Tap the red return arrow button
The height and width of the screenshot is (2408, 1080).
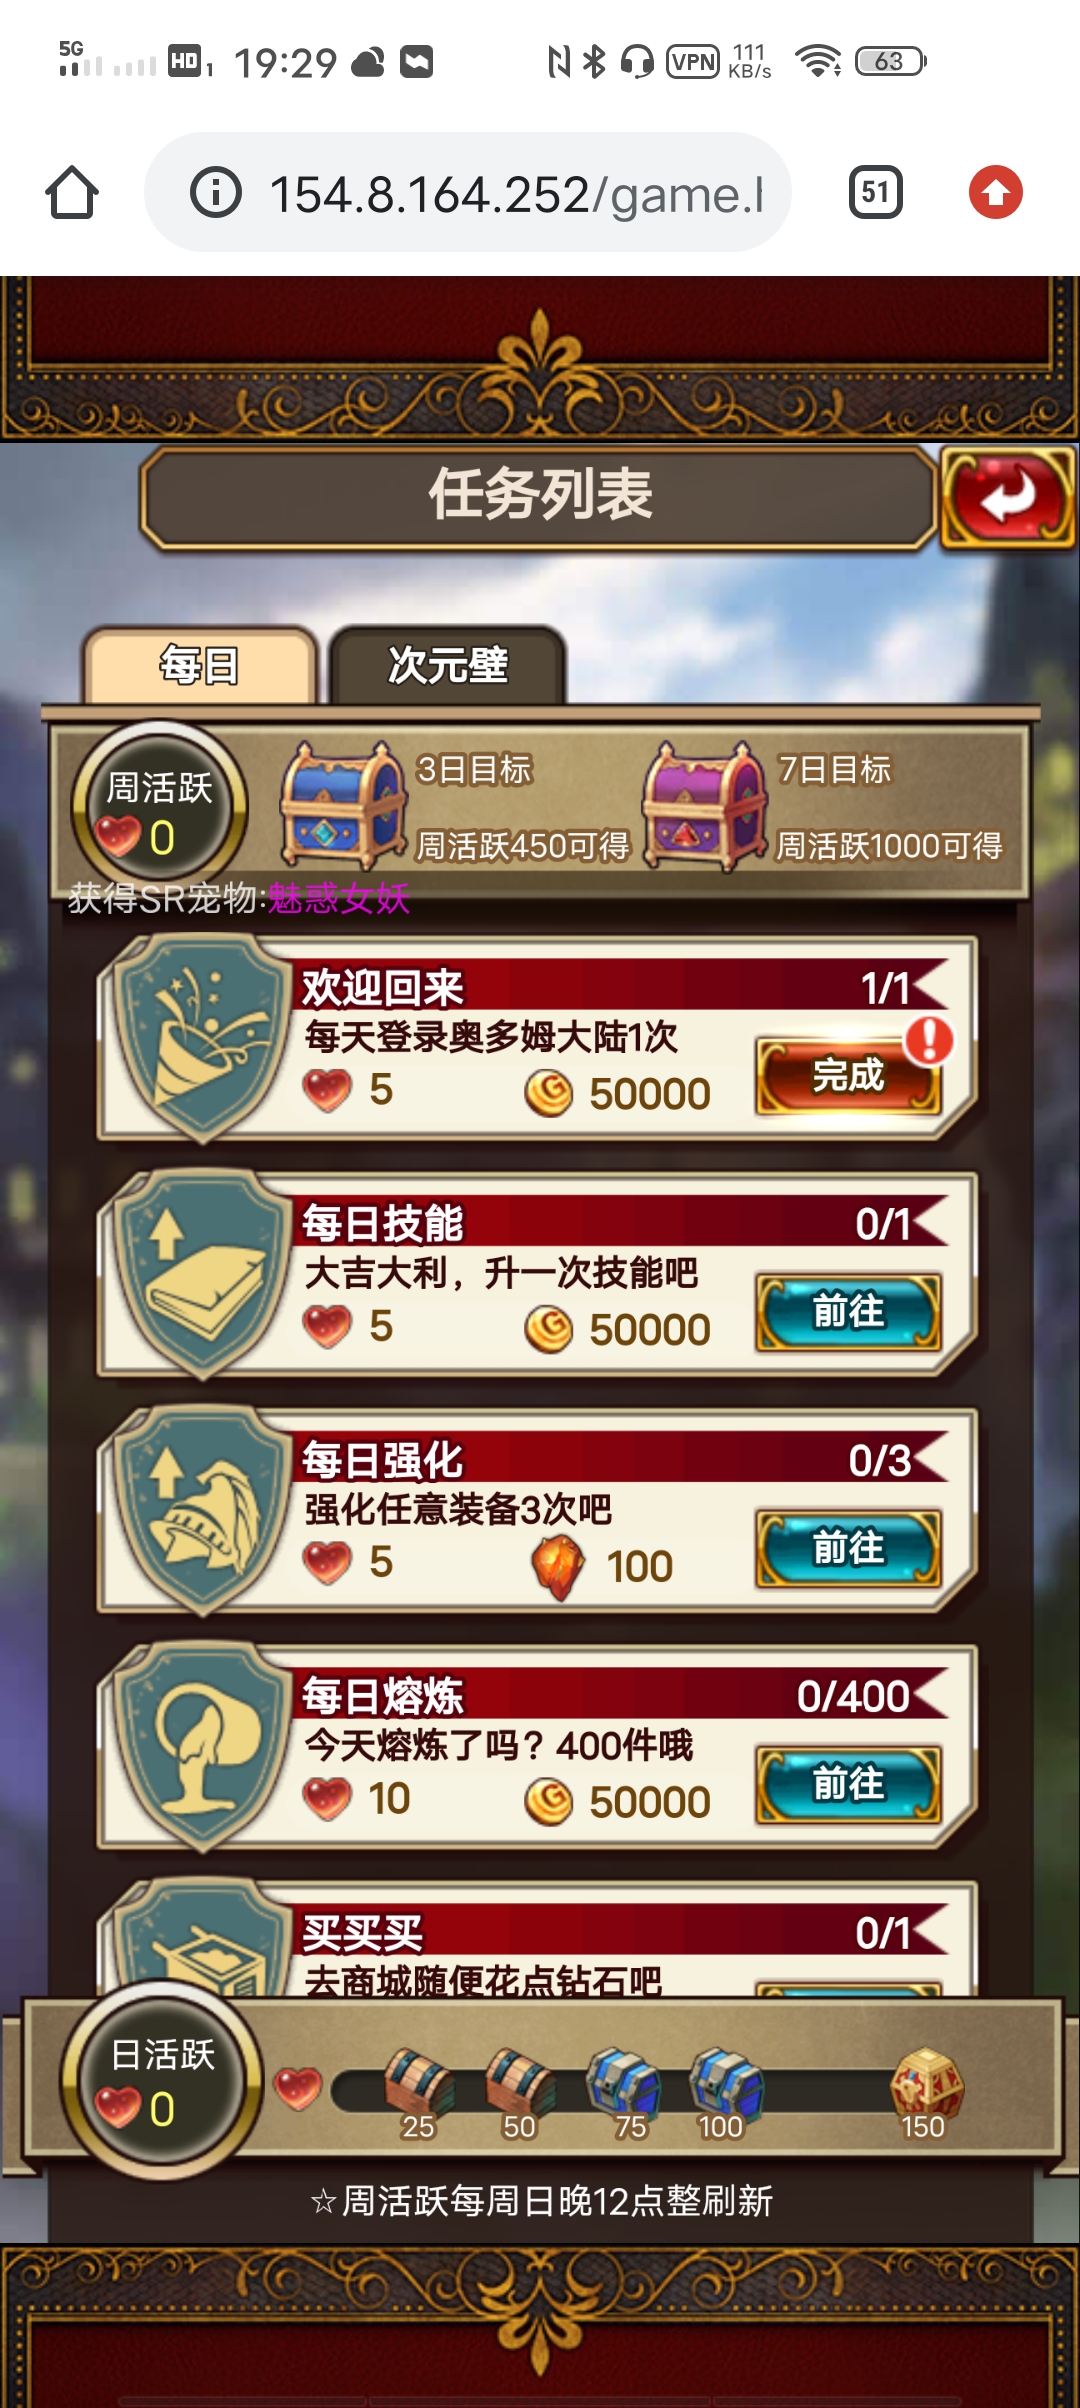(x=1007, y=497)
